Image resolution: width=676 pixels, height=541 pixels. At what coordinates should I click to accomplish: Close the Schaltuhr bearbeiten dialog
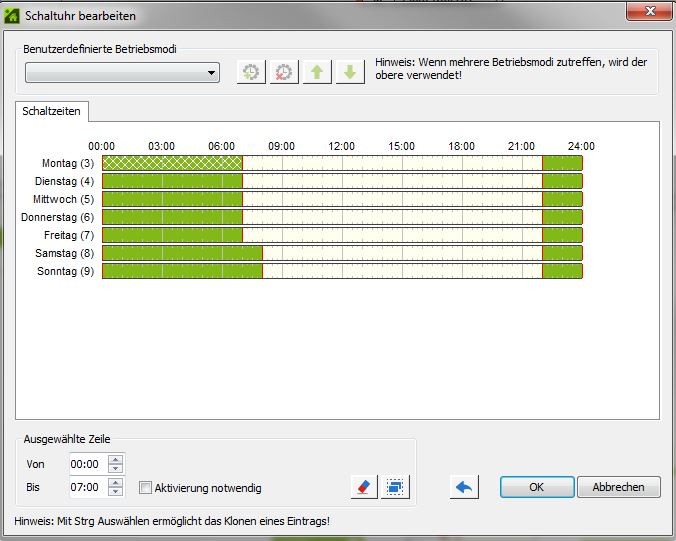click(x=650, y=11)
